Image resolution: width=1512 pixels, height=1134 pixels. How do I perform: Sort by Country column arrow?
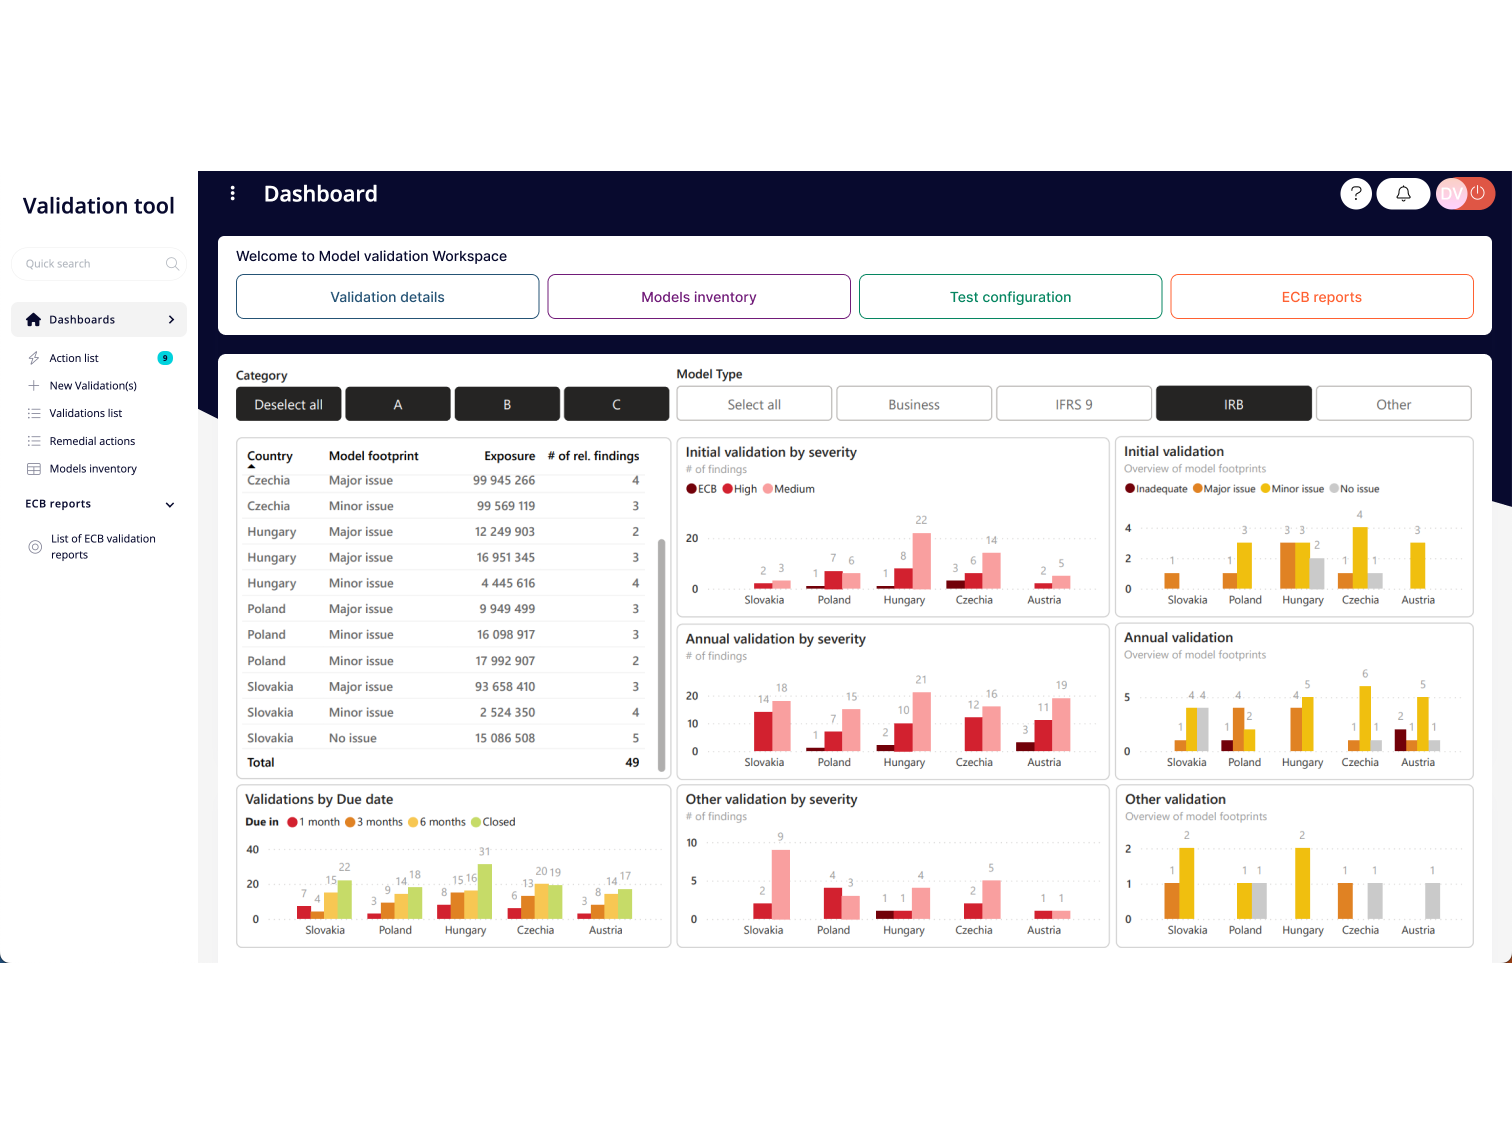pos(252,466)
